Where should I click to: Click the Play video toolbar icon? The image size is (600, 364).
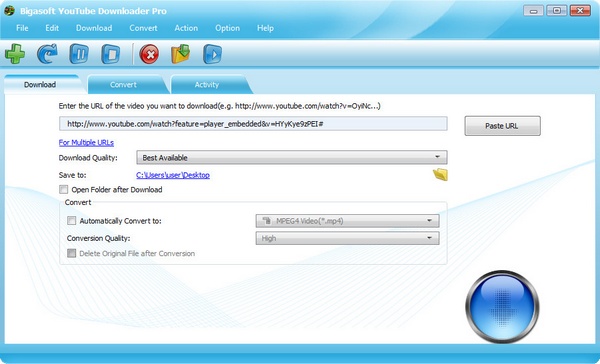(x=212, y=54)
